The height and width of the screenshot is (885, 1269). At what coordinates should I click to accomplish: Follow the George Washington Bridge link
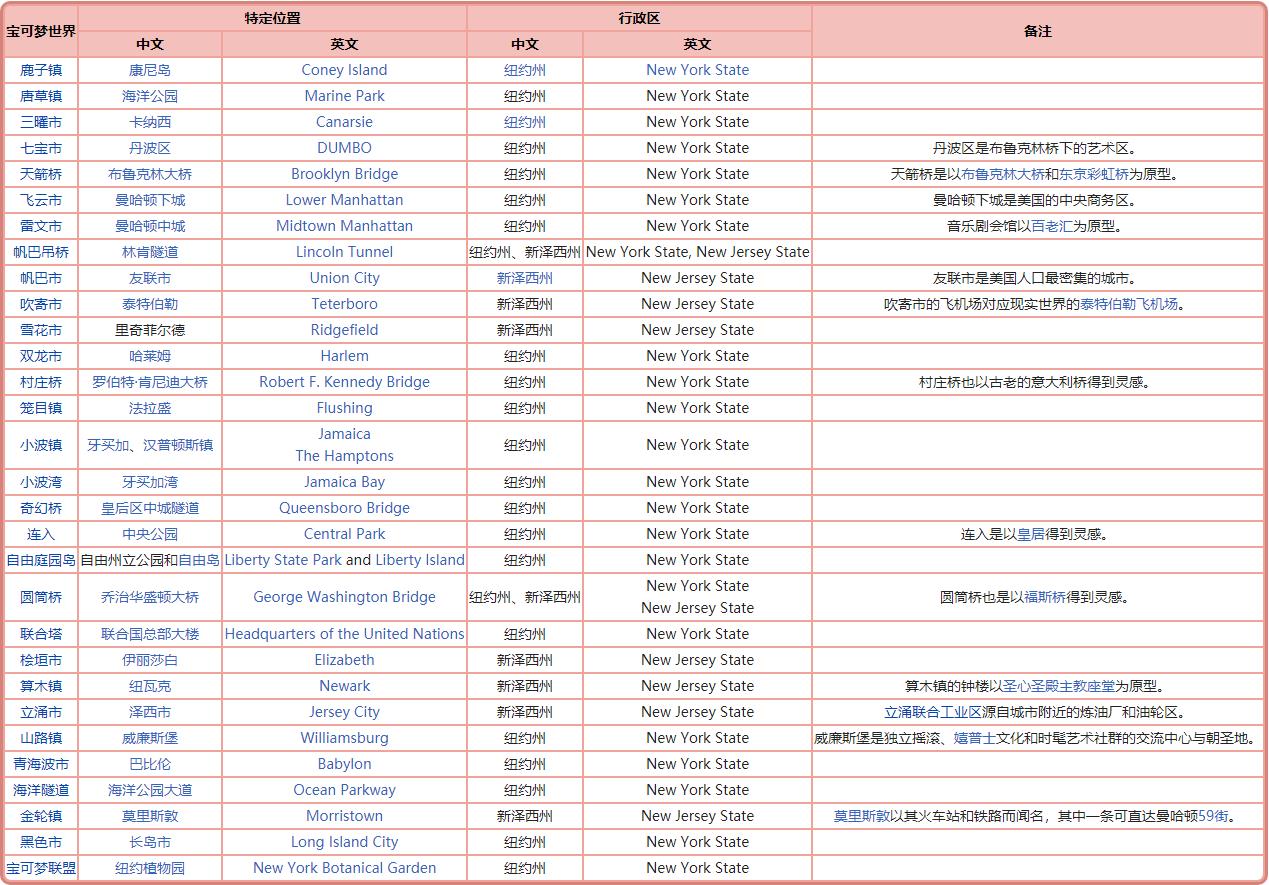344,597
